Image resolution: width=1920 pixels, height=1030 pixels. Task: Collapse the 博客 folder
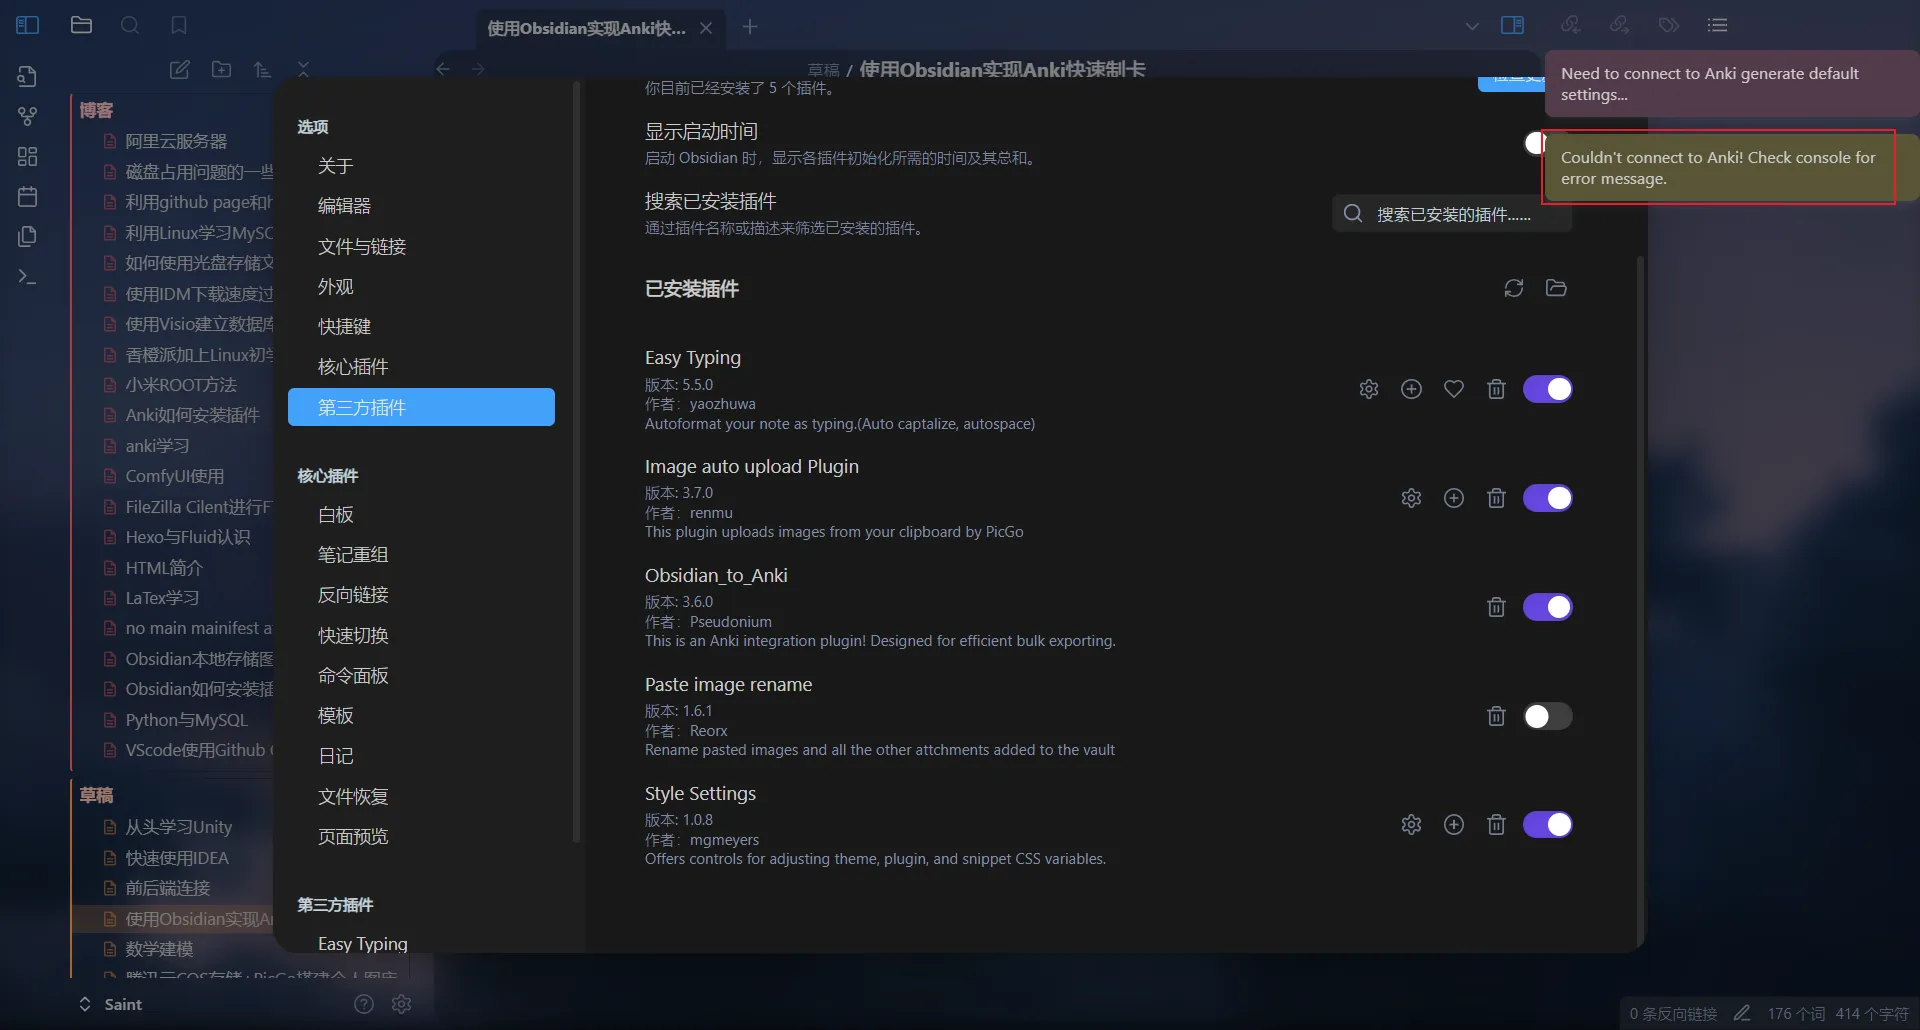pos(96,110)
